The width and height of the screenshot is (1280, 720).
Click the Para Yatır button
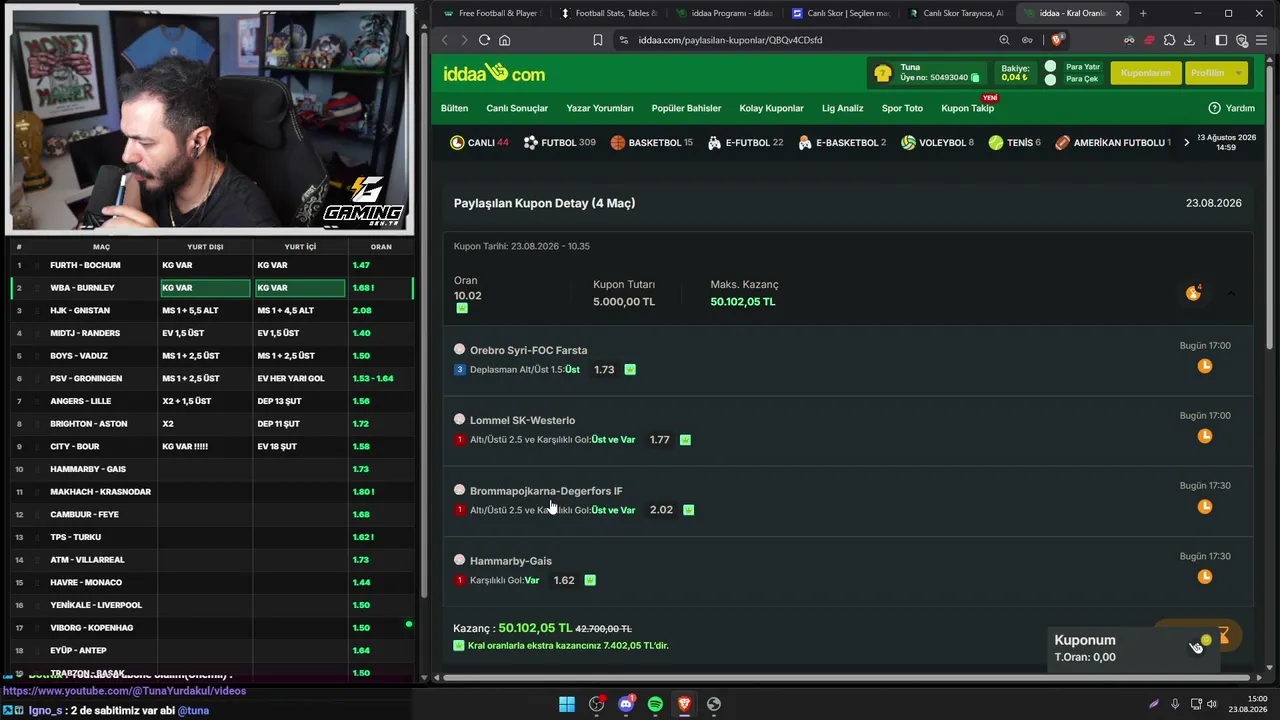(1083, 67)
